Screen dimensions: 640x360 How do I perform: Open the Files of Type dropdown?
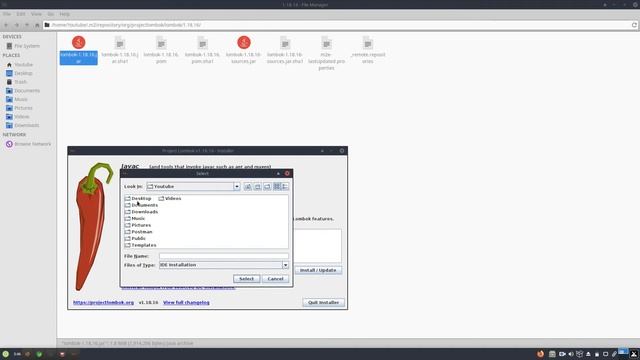(x=285, y=265)
